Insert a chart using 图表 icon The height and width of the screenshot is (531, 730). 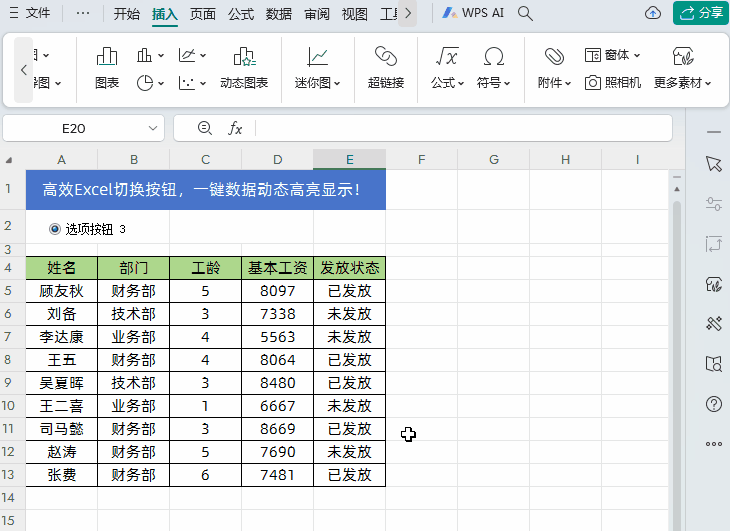107,68
